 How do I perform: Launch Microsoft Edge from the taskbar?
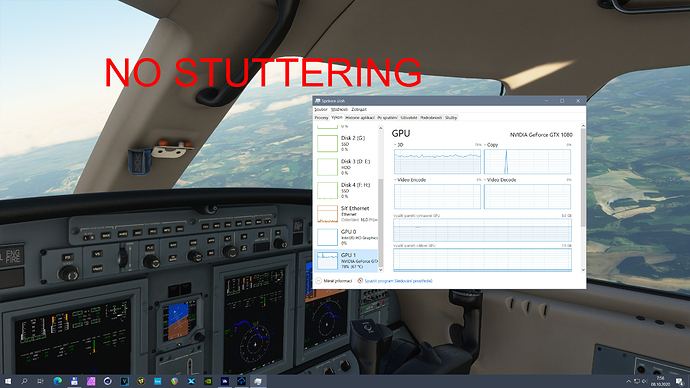click(x=58, y=381)
